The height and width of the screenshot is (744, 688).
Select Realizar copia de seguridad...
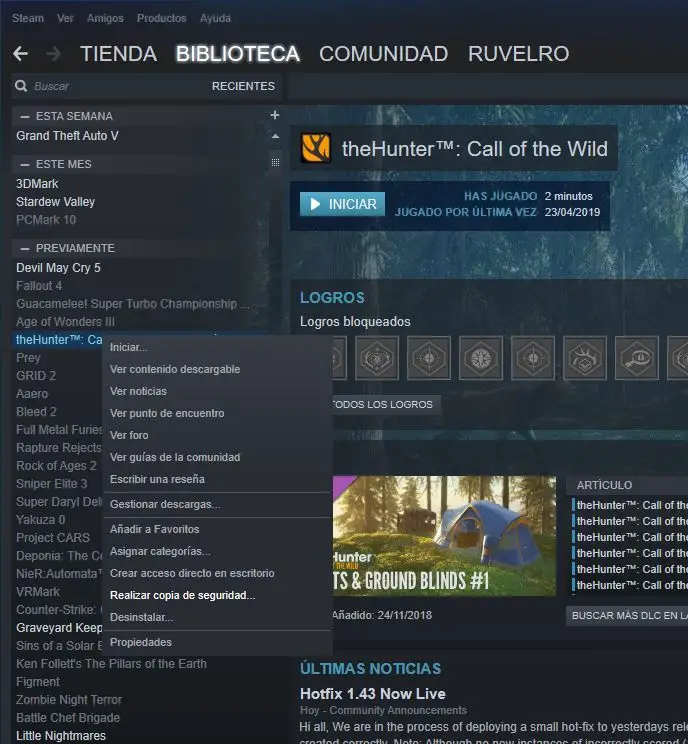[x=217, y=595]
